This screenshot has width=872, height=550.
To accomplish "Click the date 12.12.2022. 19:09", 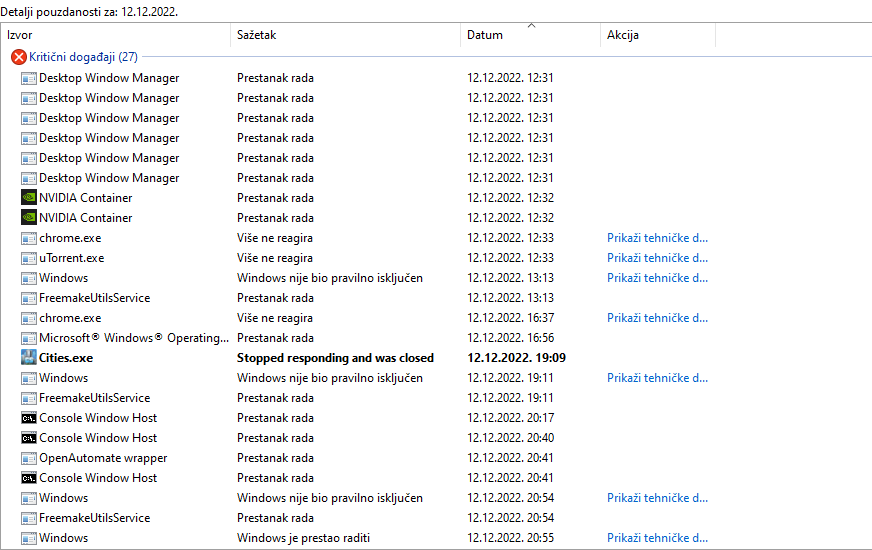I will [516, 358].
